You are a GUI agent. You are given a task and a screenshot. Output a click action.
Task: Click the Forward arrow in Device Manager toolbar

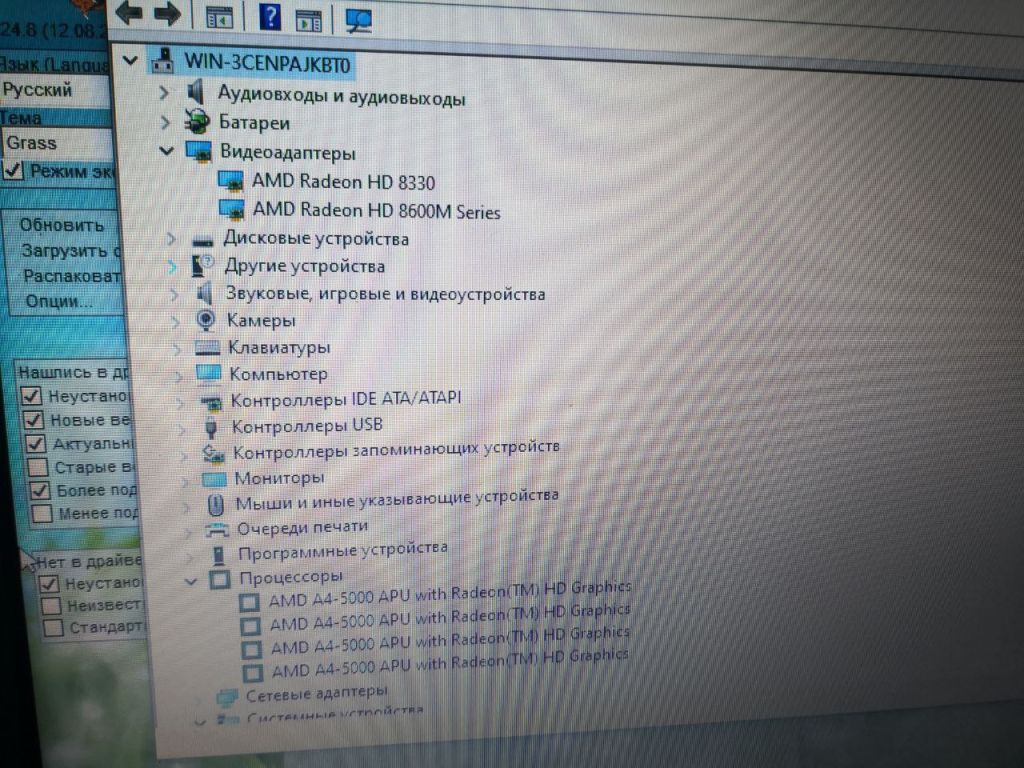167,14
